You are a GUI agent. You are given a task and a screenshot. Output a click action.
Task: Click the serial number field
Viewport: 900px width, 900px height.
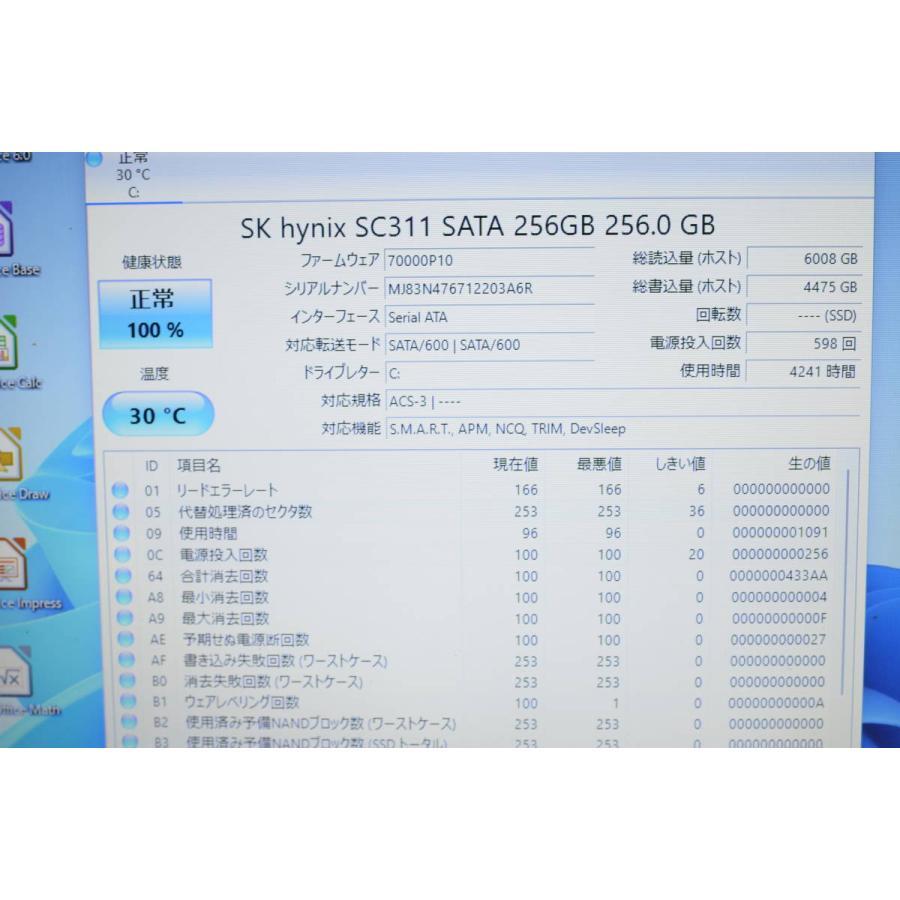pyautogui.click(x=488, y=288)
